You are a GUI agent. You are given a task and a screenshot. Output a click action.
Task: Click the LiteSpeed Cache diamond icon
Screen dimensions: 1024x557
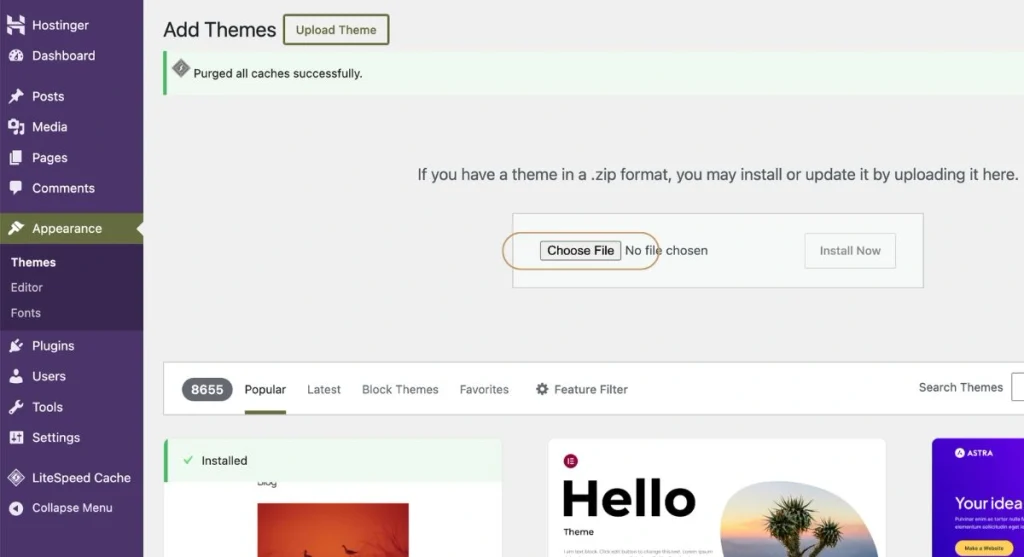point(16,477)
